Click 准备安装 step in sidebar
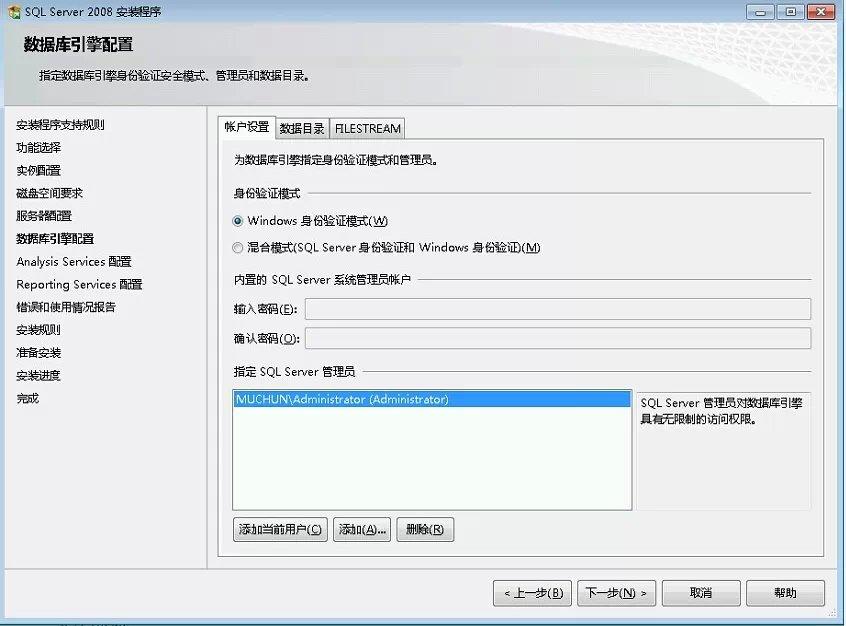The image size is (846, 626). tap(38, 352)
